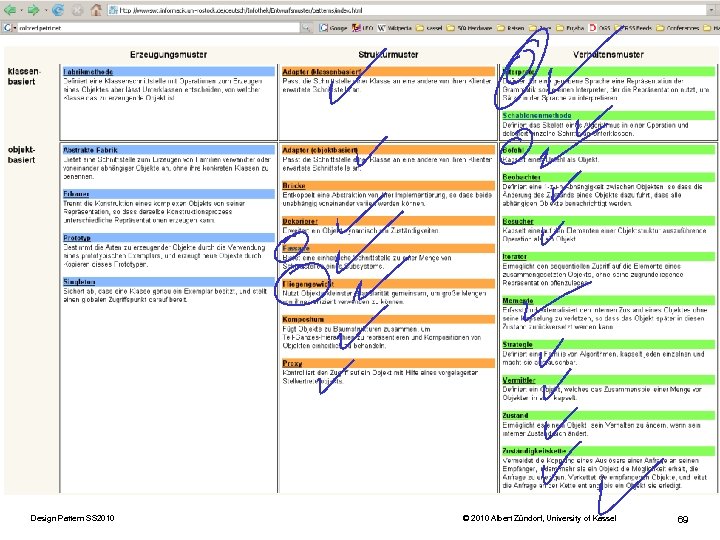Open the Fliegengewicht pattern link

pos(308,284)
